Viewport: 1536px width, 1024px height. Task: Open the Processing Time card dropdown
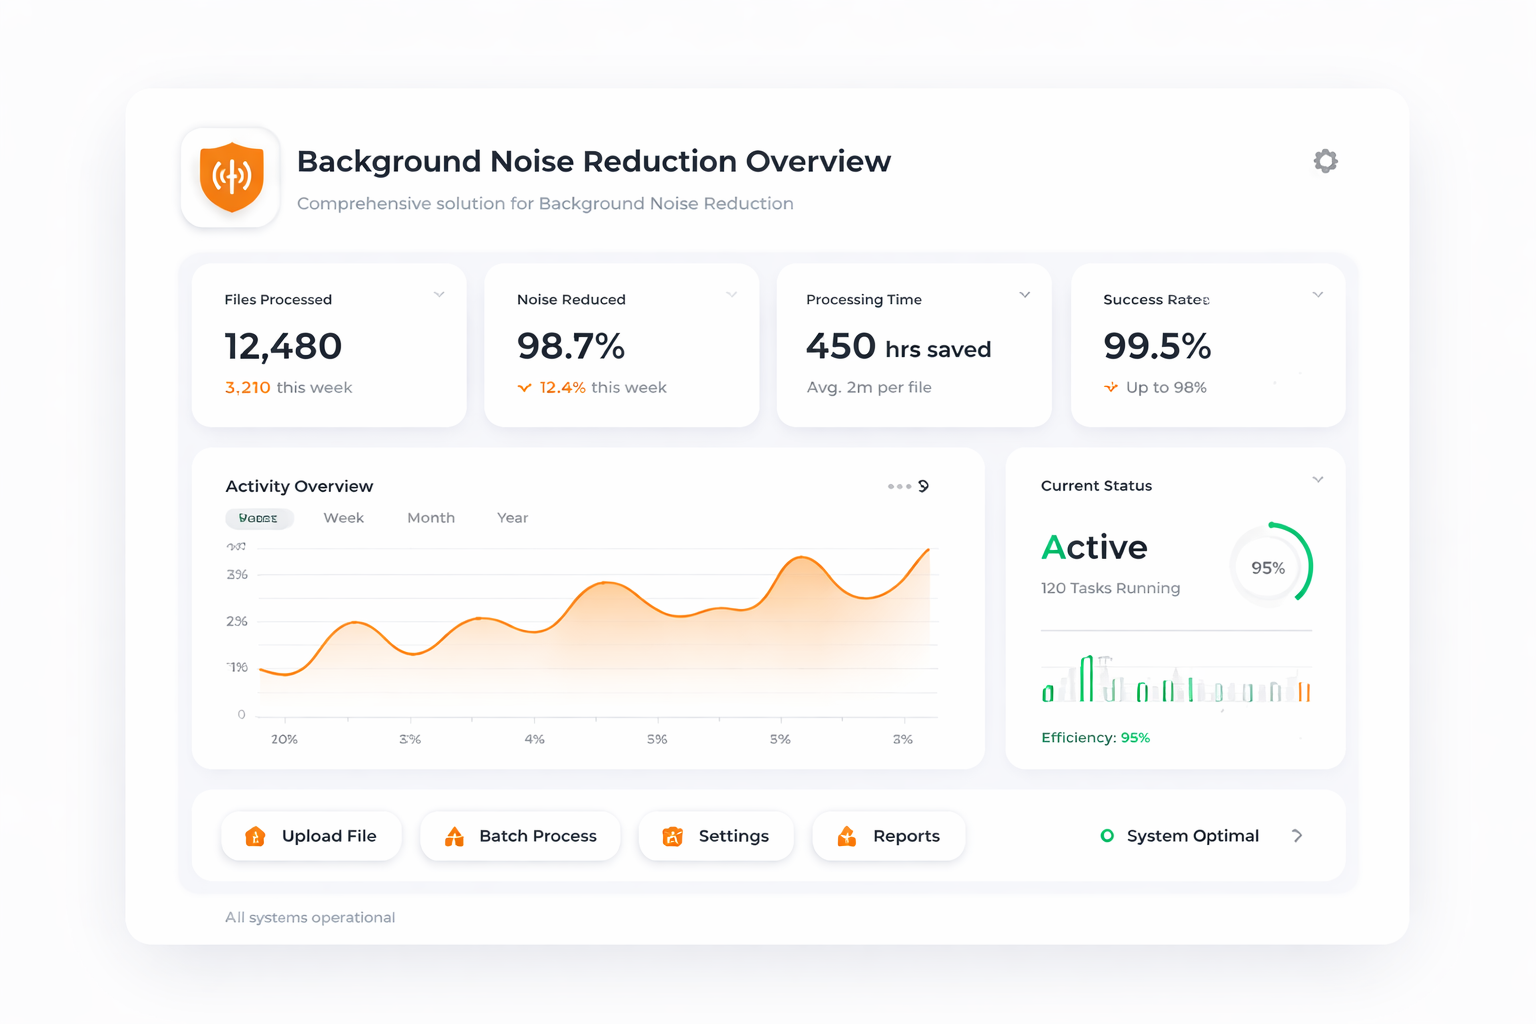(1025, 295)
